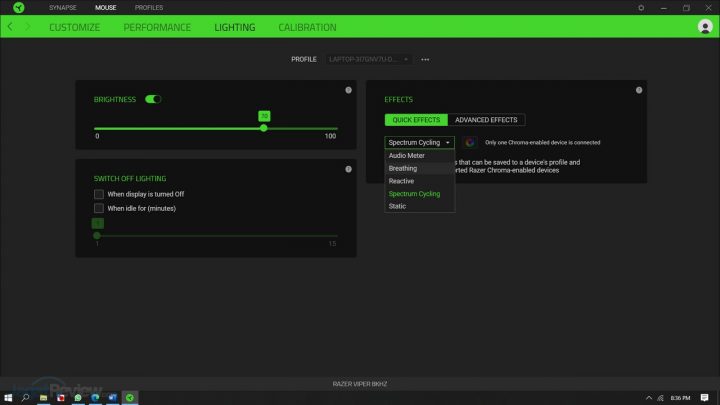The width and height of the screenshot is (720, 405).
Task: Click Switch Off Lighting help icon
Action: click(x=347, y=169)
